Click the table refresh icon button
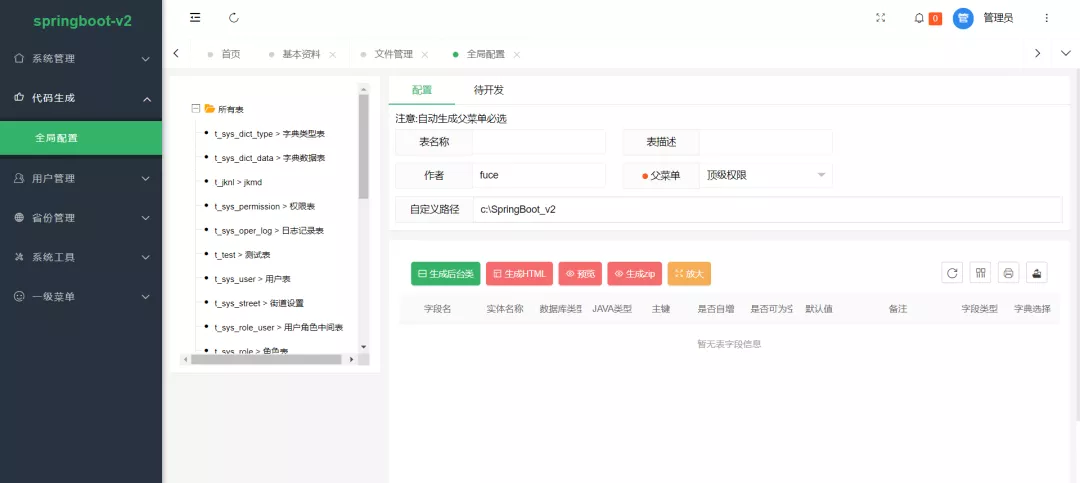This screenshot has height=483, width=1080. (x=952, y=273)
